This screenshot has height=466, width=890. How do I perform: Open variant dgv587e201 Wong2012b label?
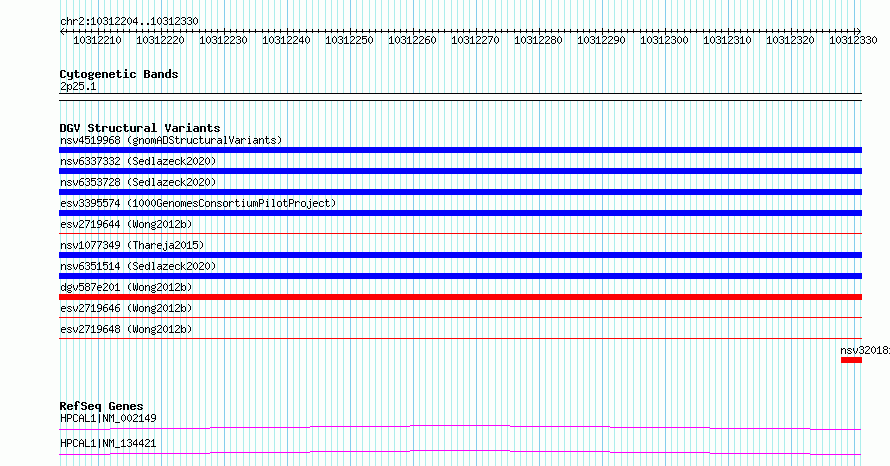(126, 287)
